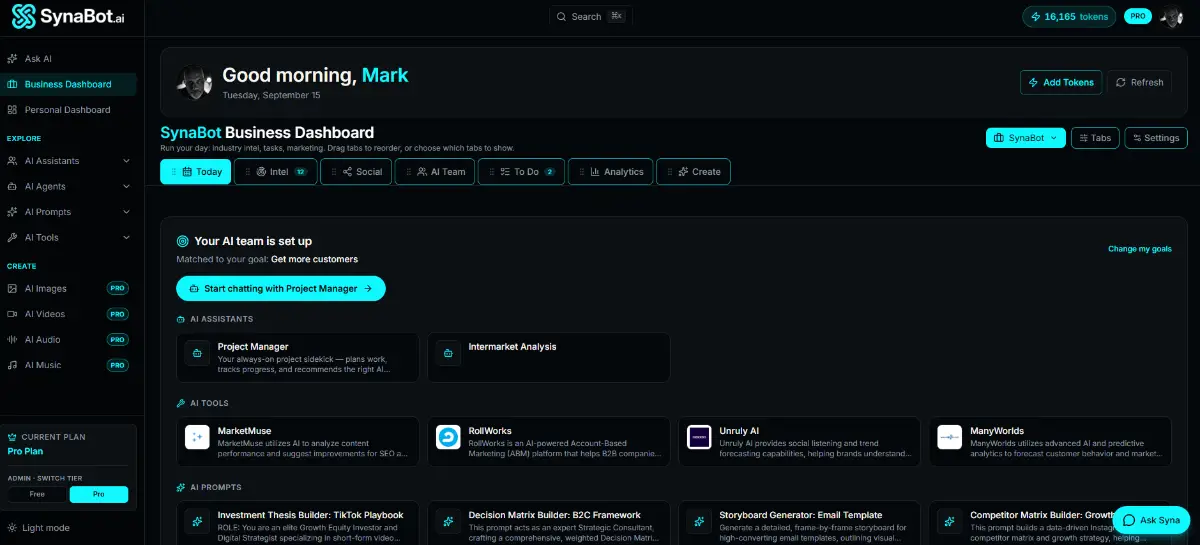Click the PRO badge next to AI Music
This screenshot has height=545, width=1200.
tap(118, 365)
